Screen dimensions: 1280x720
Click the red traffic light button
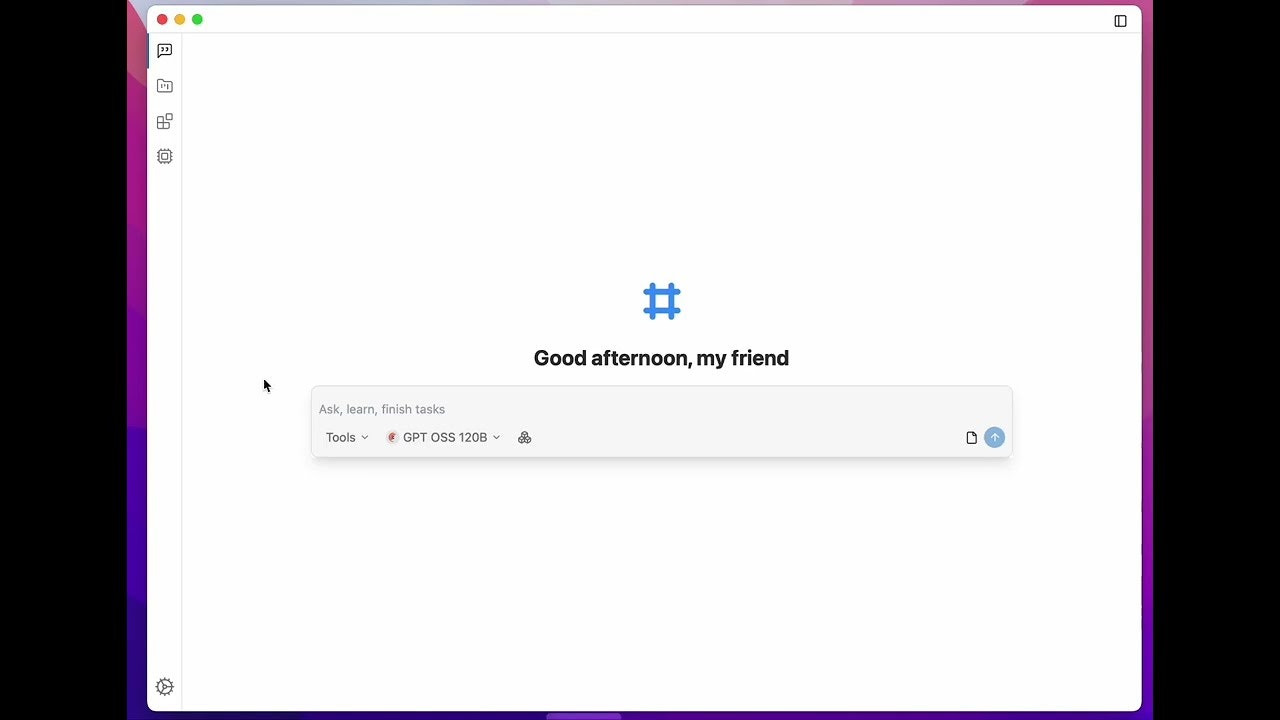[161, 19]
